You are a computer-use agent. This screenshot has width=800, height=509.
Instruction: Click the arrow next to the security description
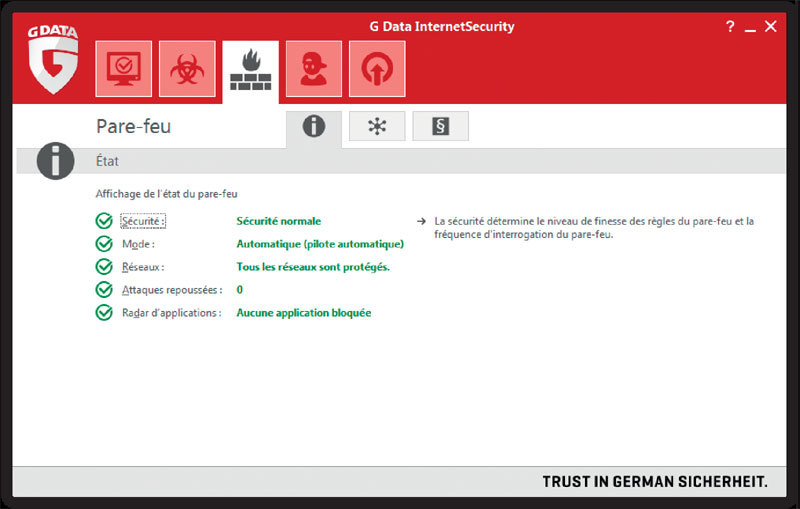[421, 221]
